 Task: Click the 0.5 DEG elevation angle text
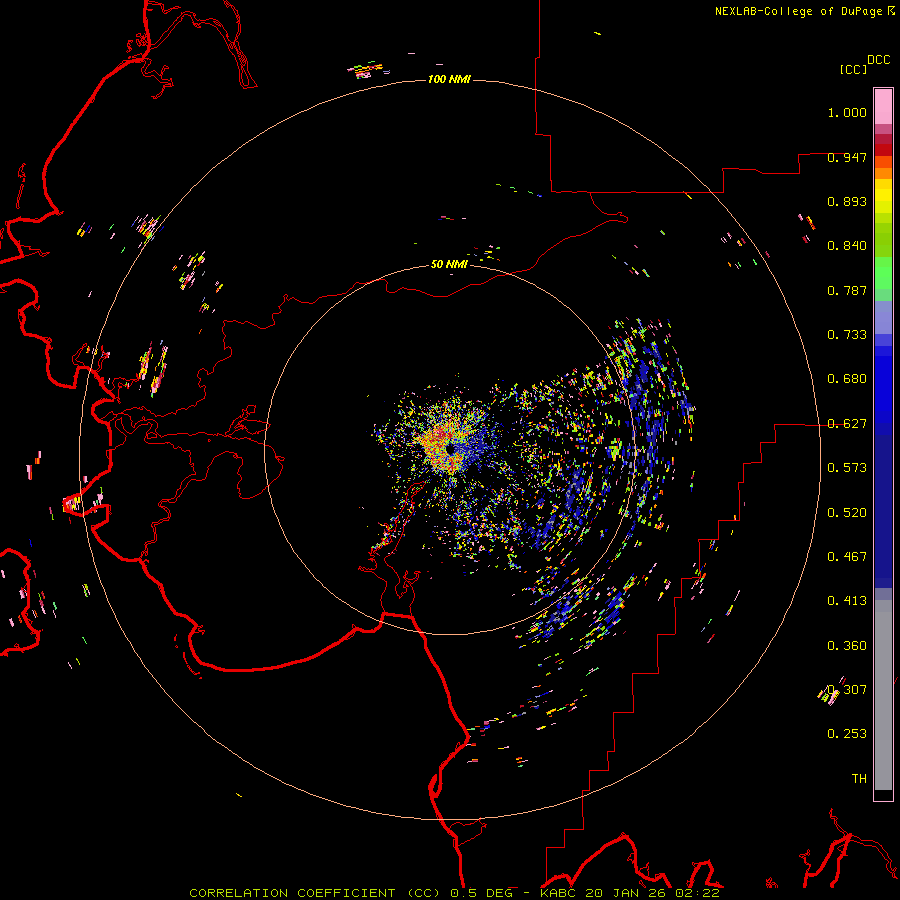coord(481,893)
